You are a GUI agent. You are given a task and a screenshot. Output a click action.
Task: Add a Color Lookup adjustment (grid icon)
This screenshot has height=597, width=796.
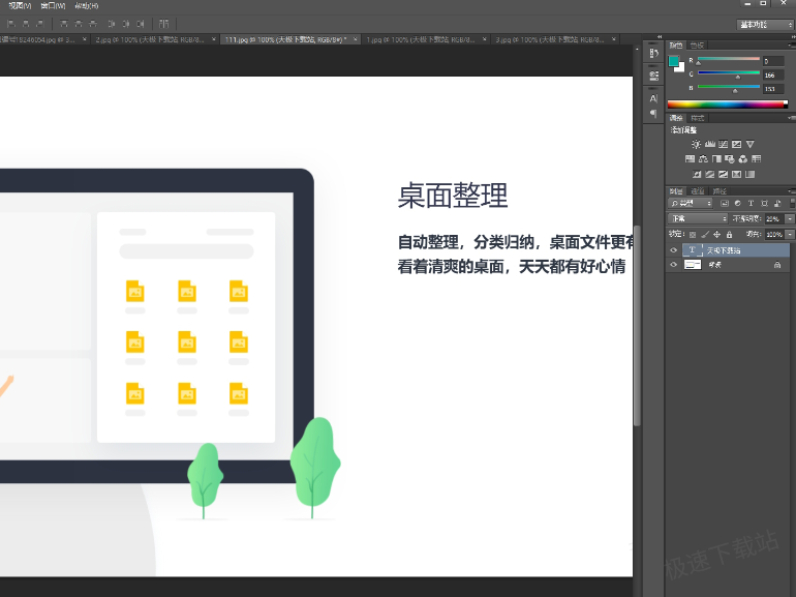click(756, 159)
